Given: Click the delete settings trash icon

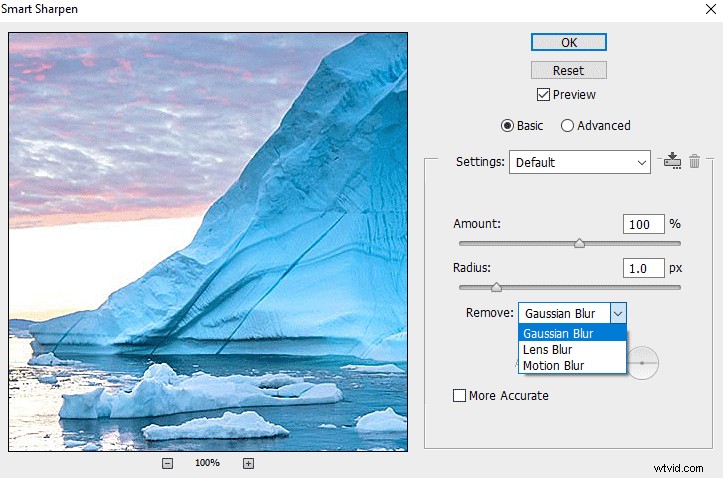Looking at the screenshot, I should tap(694, 161).
